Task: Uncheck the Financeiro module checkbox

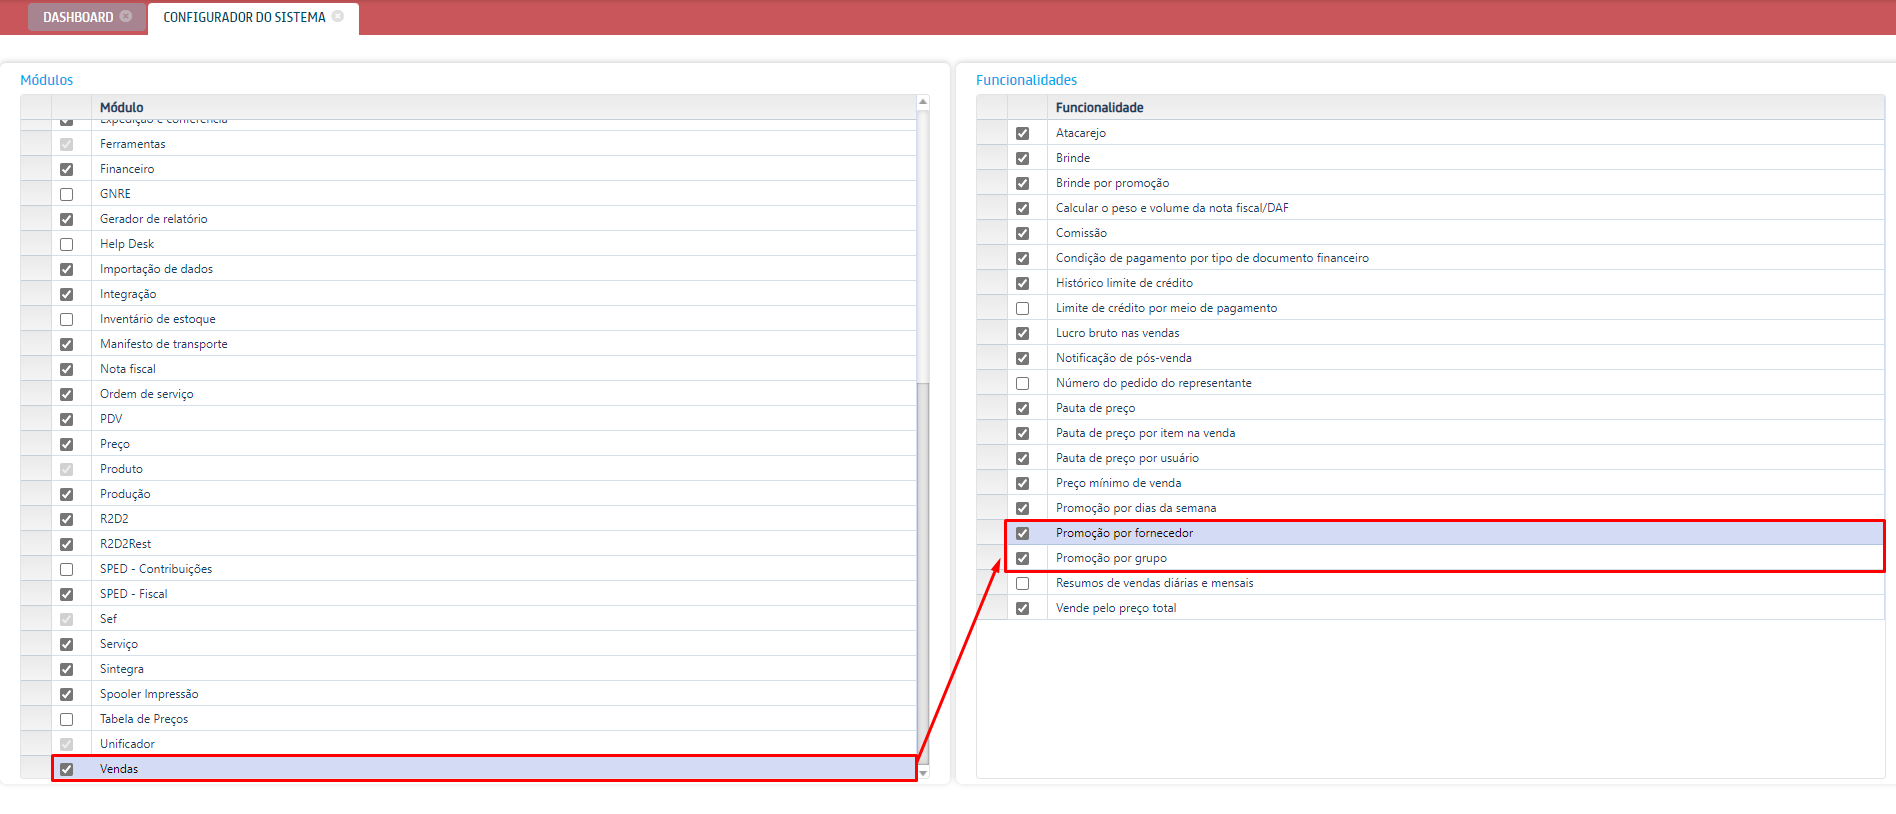Action: tap(66, 169)
